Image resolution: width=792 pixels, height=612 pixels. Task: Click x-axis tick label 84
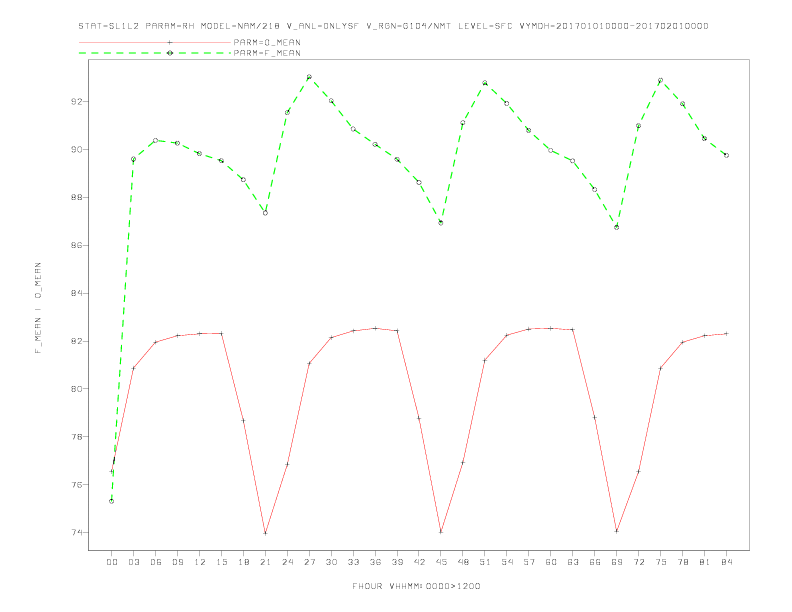point(726,562)
